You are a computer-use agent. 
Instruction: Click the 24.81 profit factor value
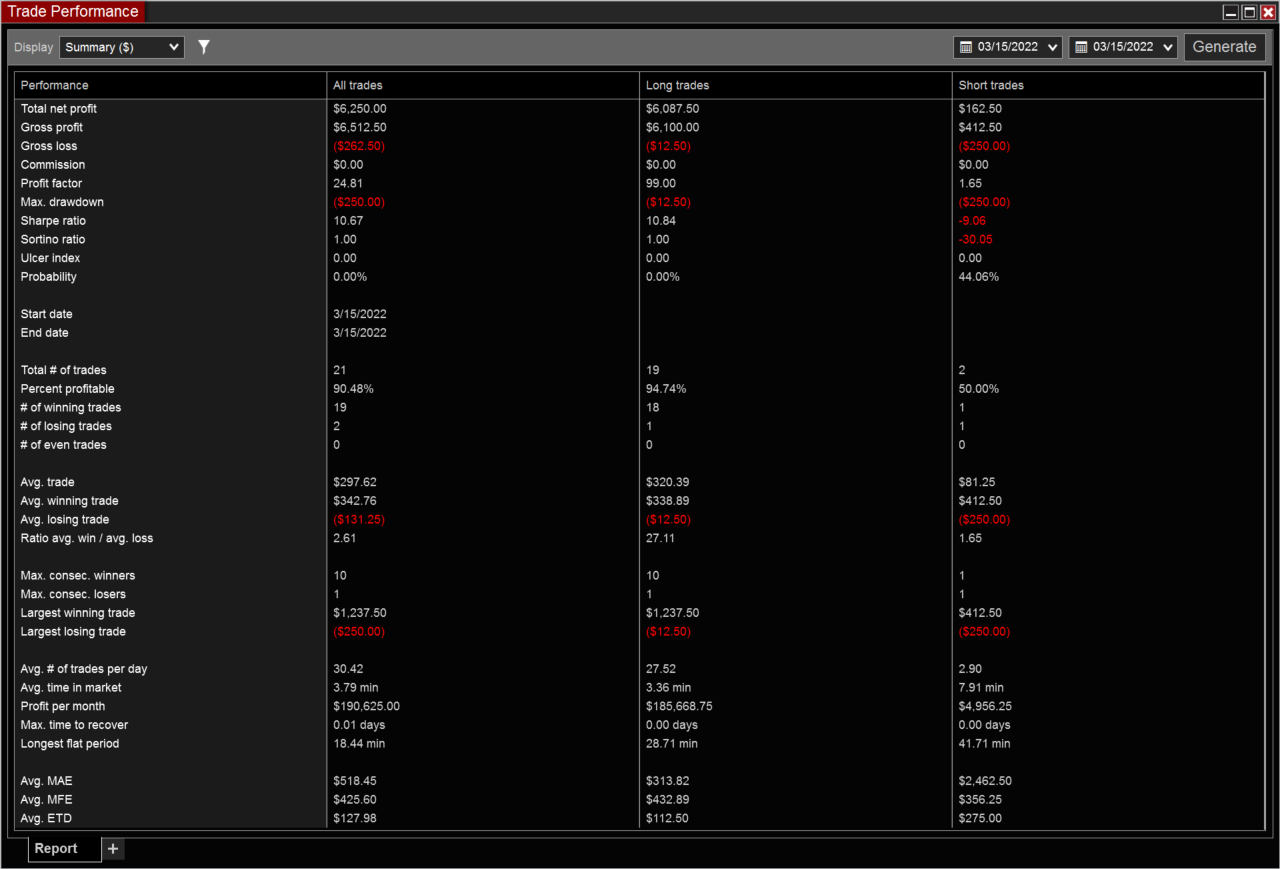[348, 183]
